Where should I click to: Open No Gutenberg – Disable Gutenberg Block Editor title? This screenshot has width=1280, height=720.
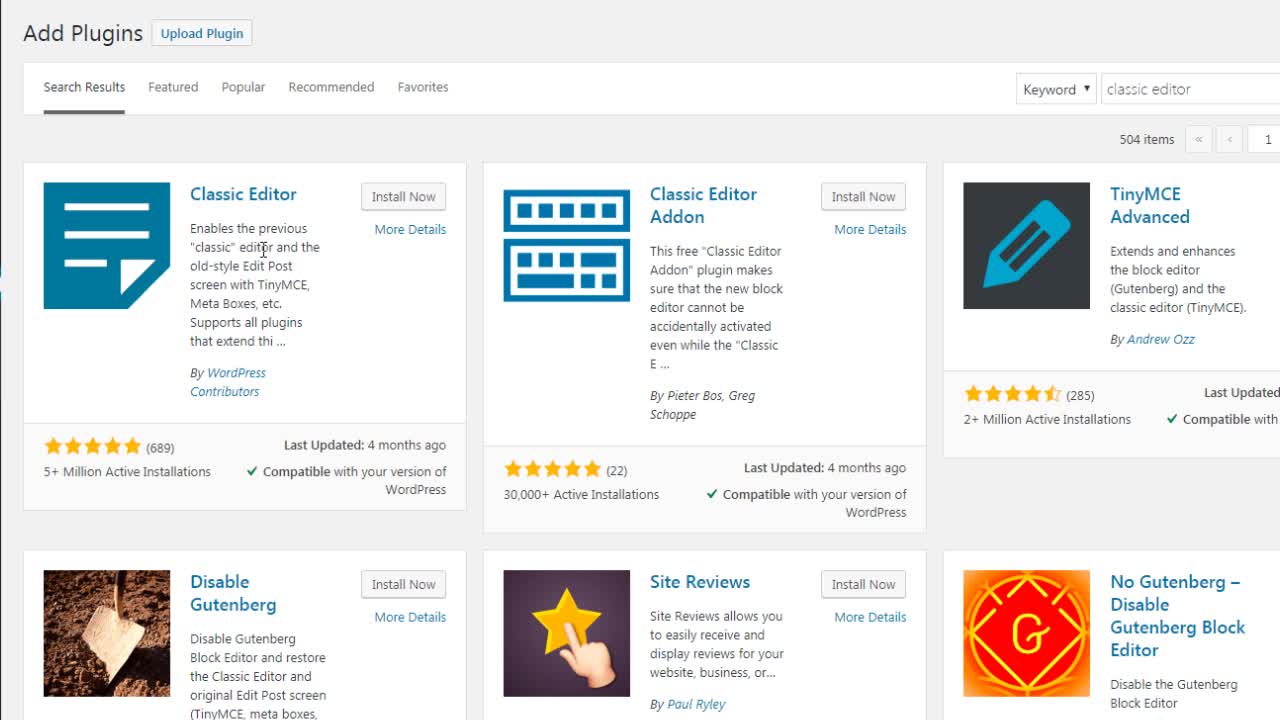pos(1178,615)
